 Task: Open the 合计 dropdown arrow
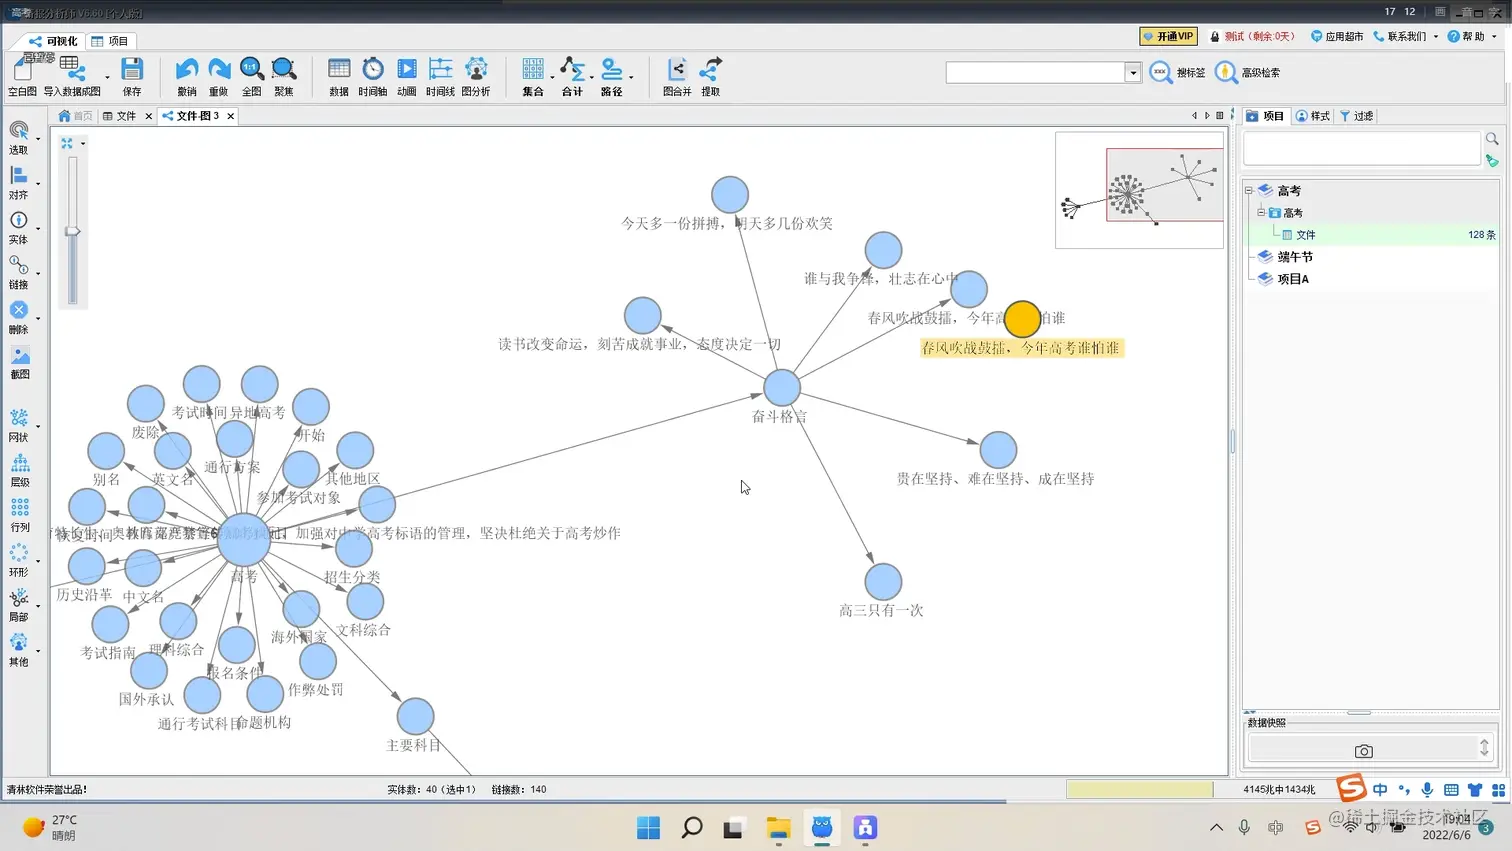pos(591,76)
